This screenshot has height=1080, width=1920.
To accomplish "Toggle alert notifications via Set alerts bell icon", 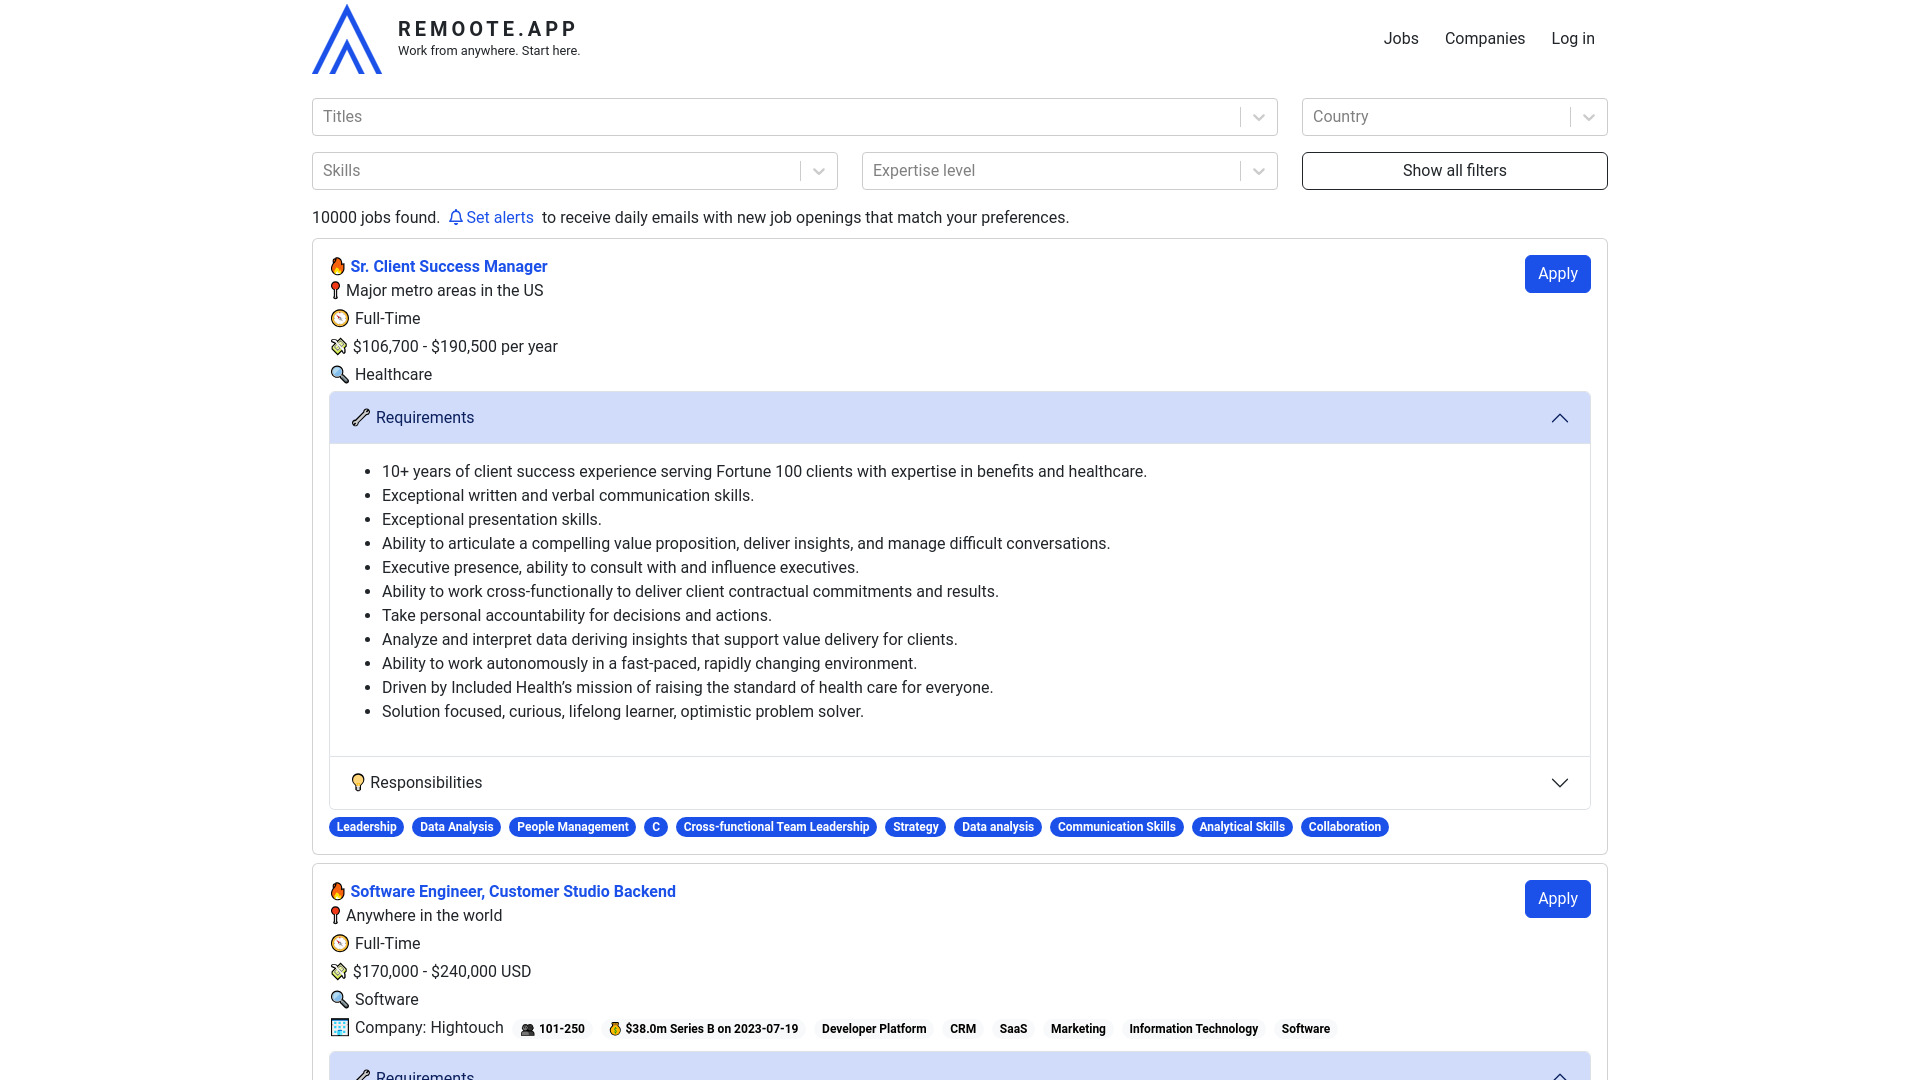I will pyautogui.click(x=456, y=218).
